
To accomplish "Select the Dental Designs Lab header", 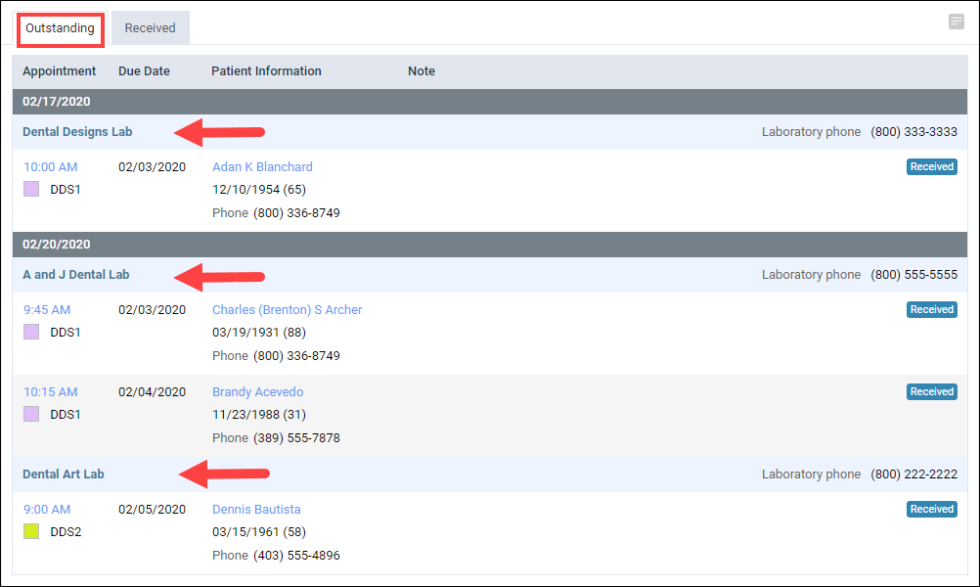I will click(77, 132).
